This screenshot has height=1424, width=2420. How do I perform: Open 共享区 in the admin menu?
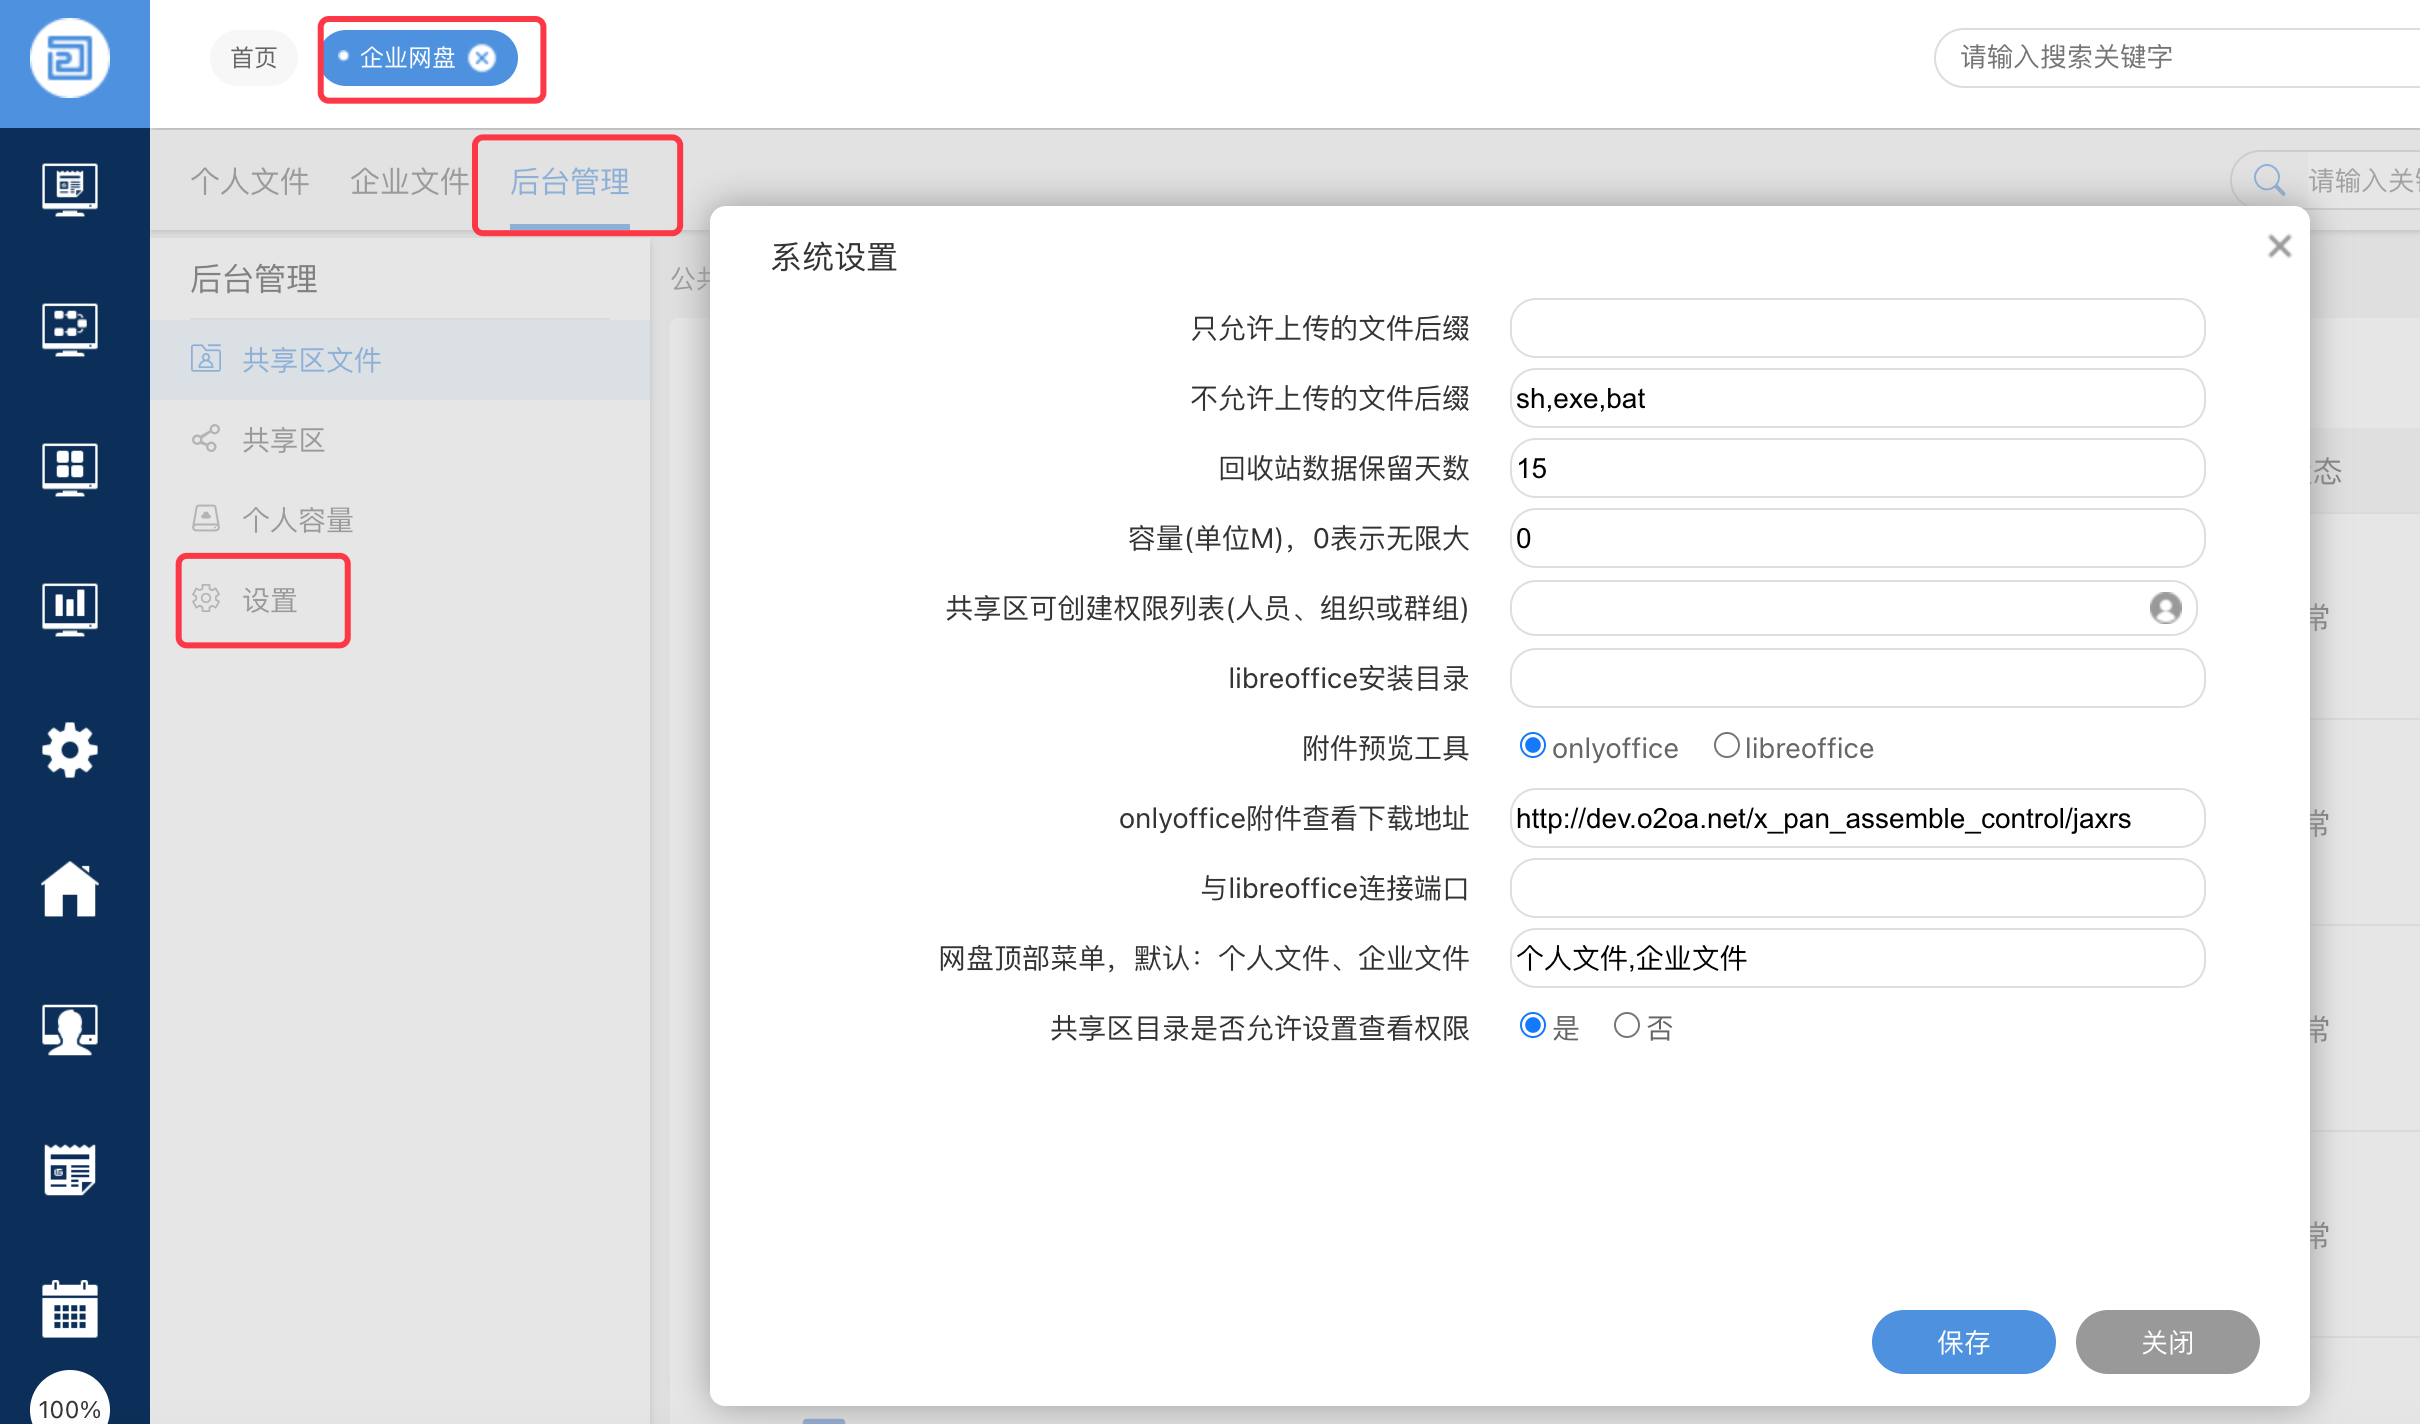[284, 440]
